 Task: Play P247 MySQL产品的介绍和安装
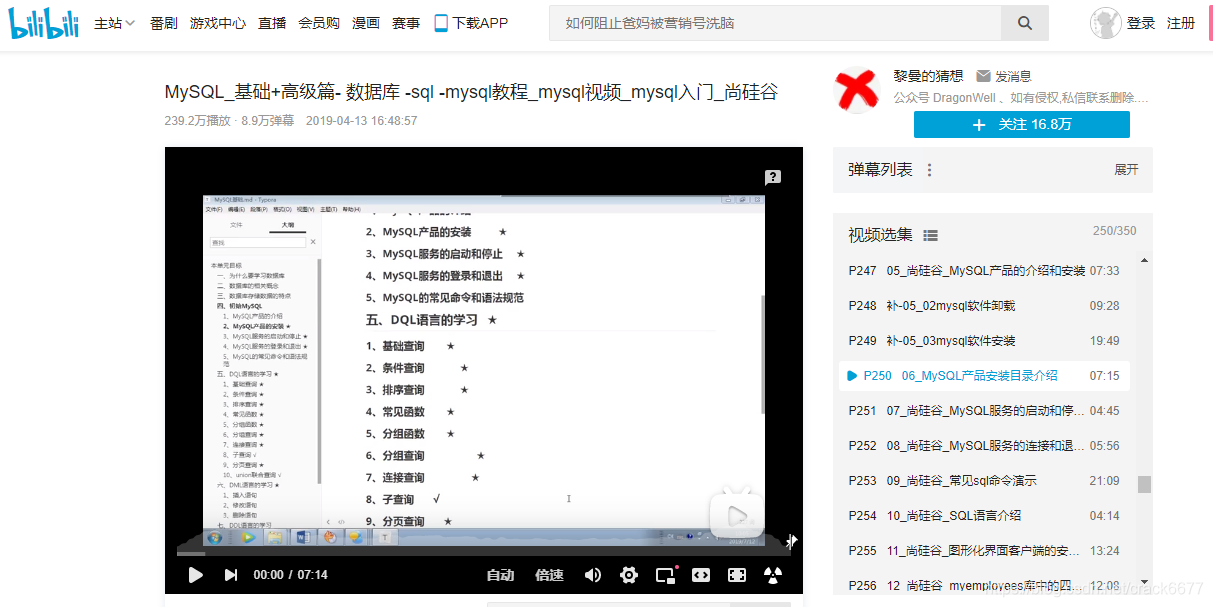tap(984, 271)
